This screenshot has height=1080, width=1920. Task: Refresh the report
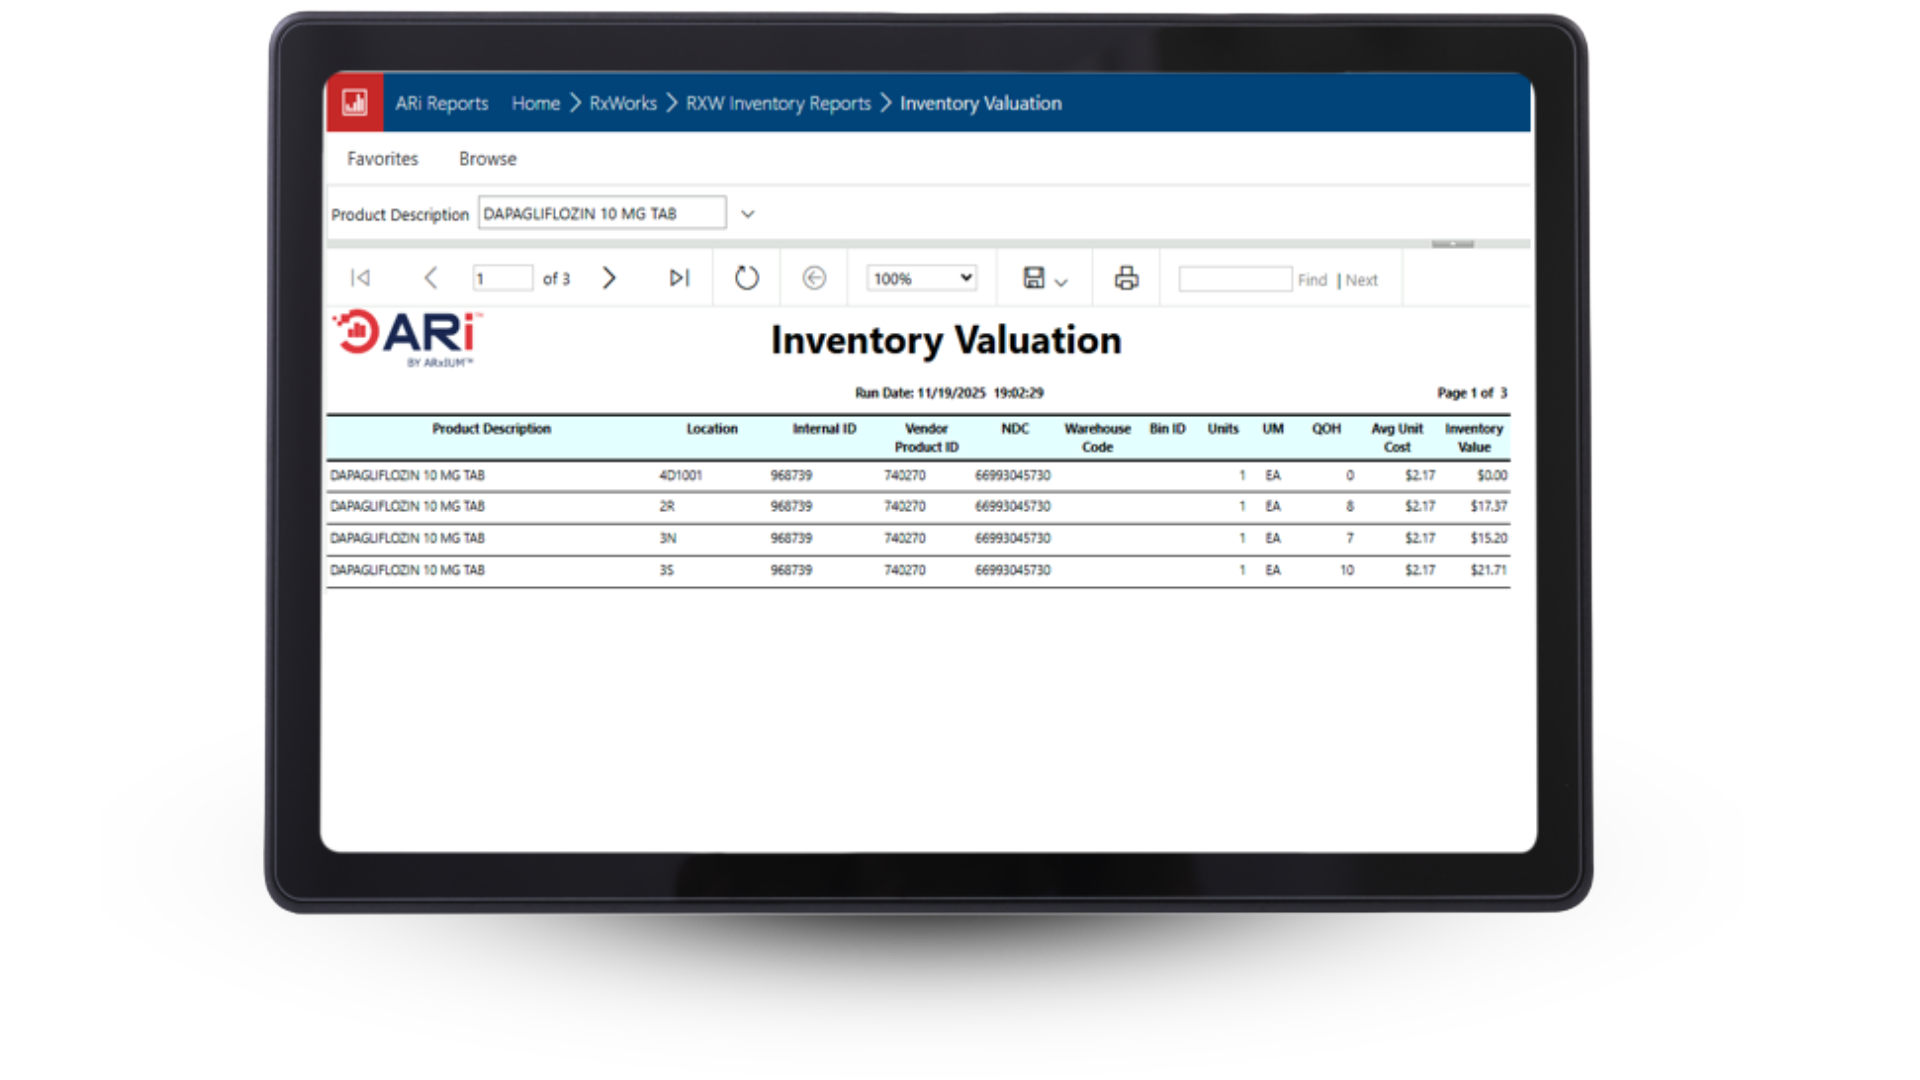pyautogui.click(x=747, y=278)
